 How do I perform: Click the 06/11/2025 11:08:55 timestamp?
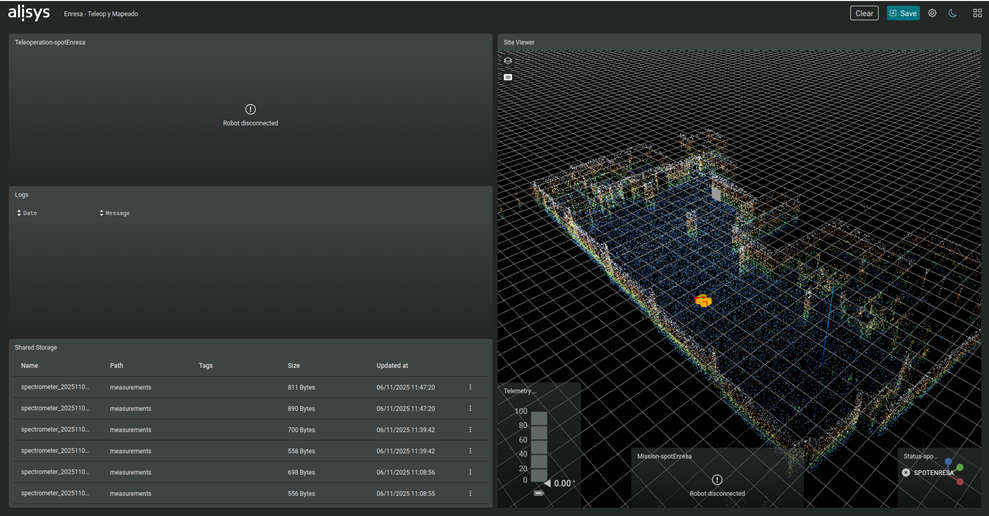[x=406, y=493]
